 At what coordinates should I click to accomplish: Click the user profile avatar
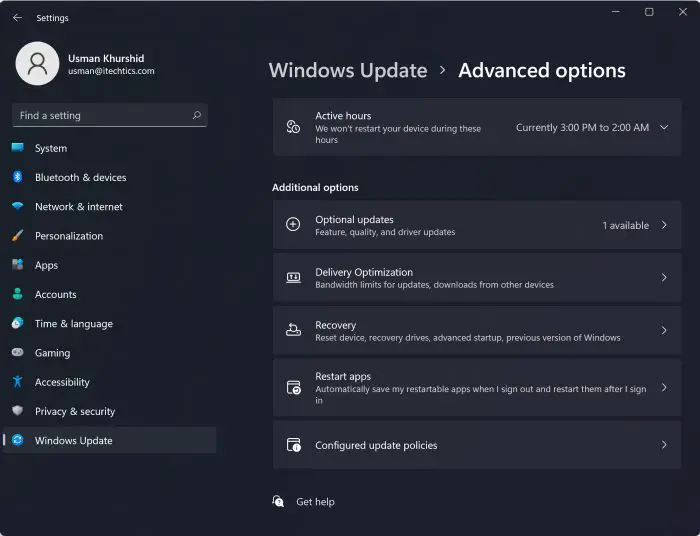tap(38, 64)
